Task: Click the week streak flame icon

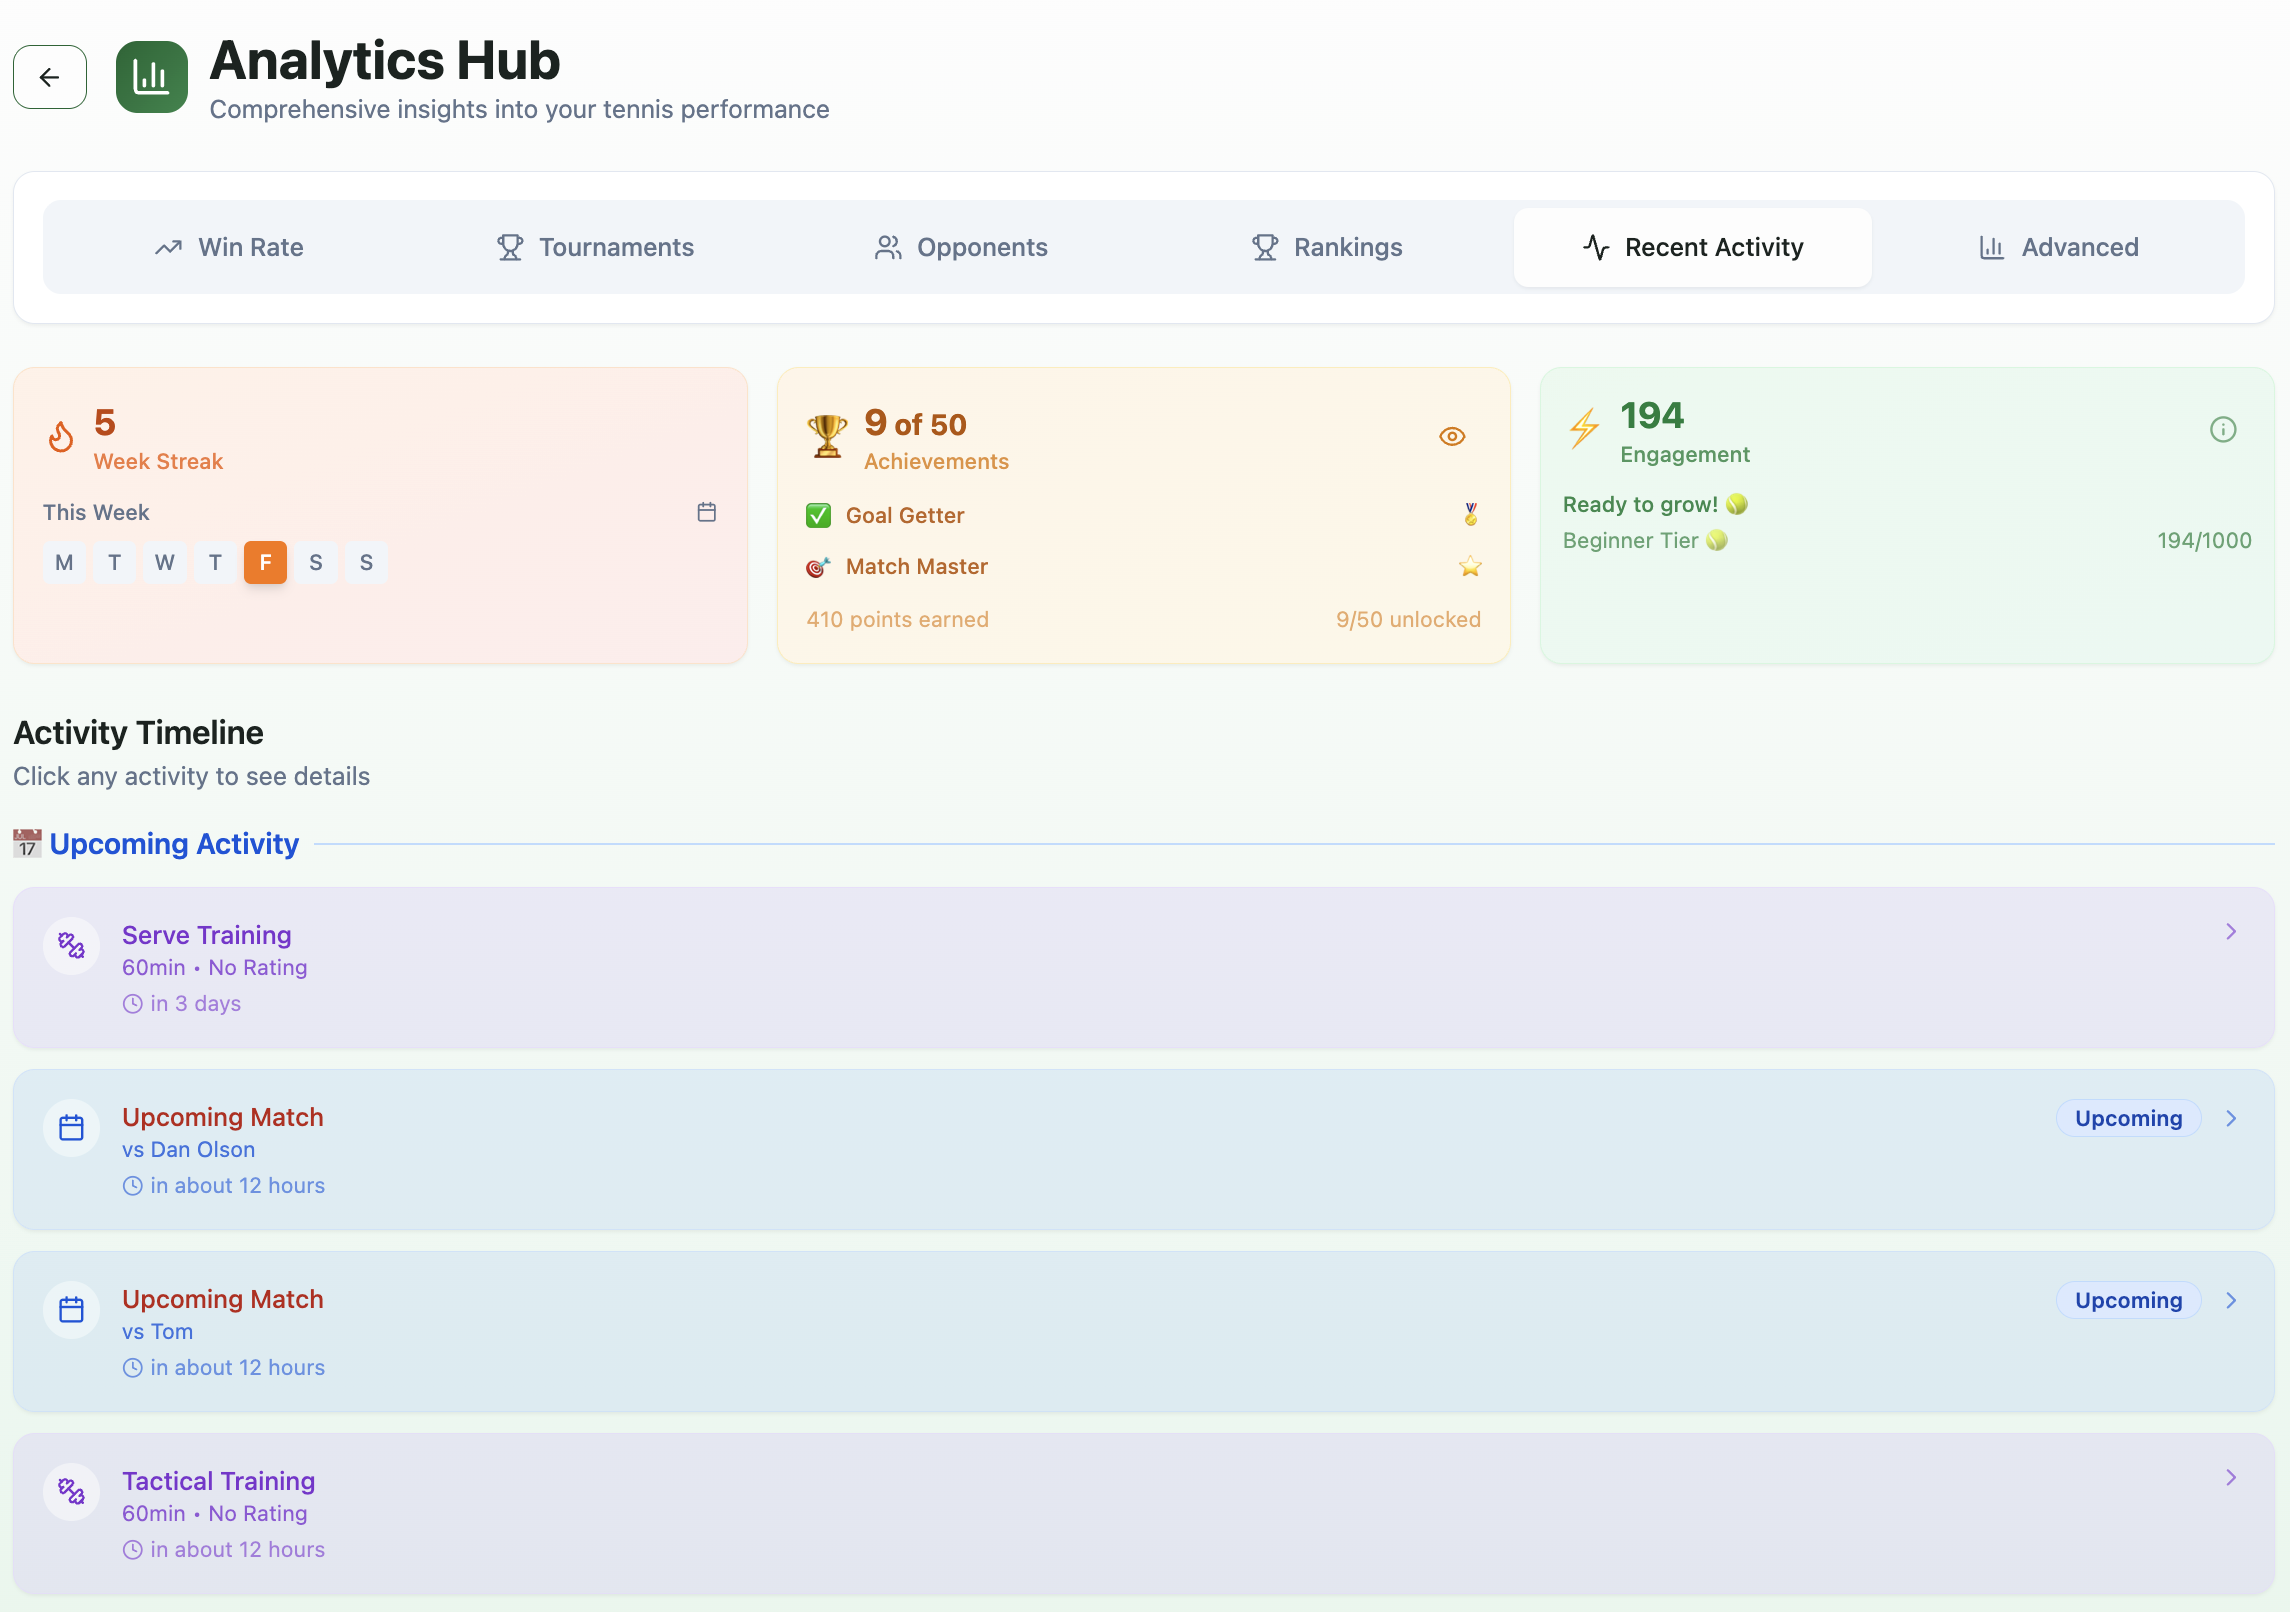Action: [62, 437]
